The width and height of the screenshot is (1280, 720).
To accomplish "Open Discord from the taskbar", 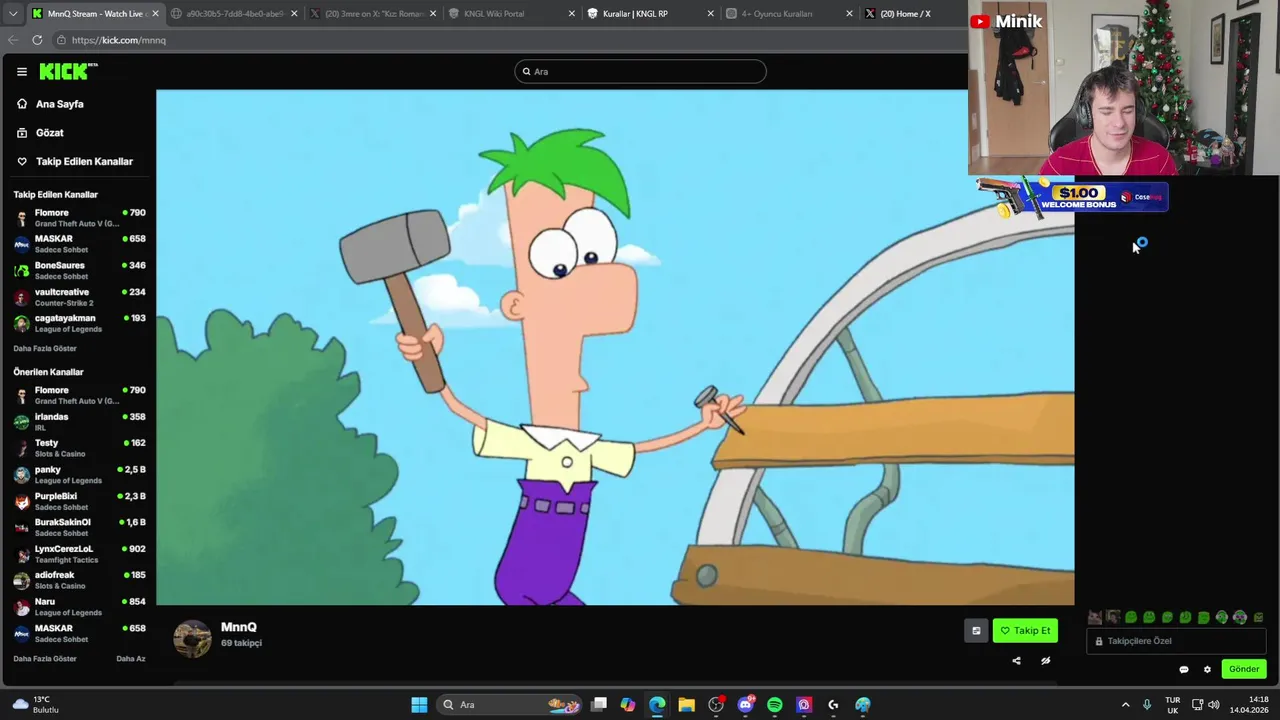I will 745,705.
